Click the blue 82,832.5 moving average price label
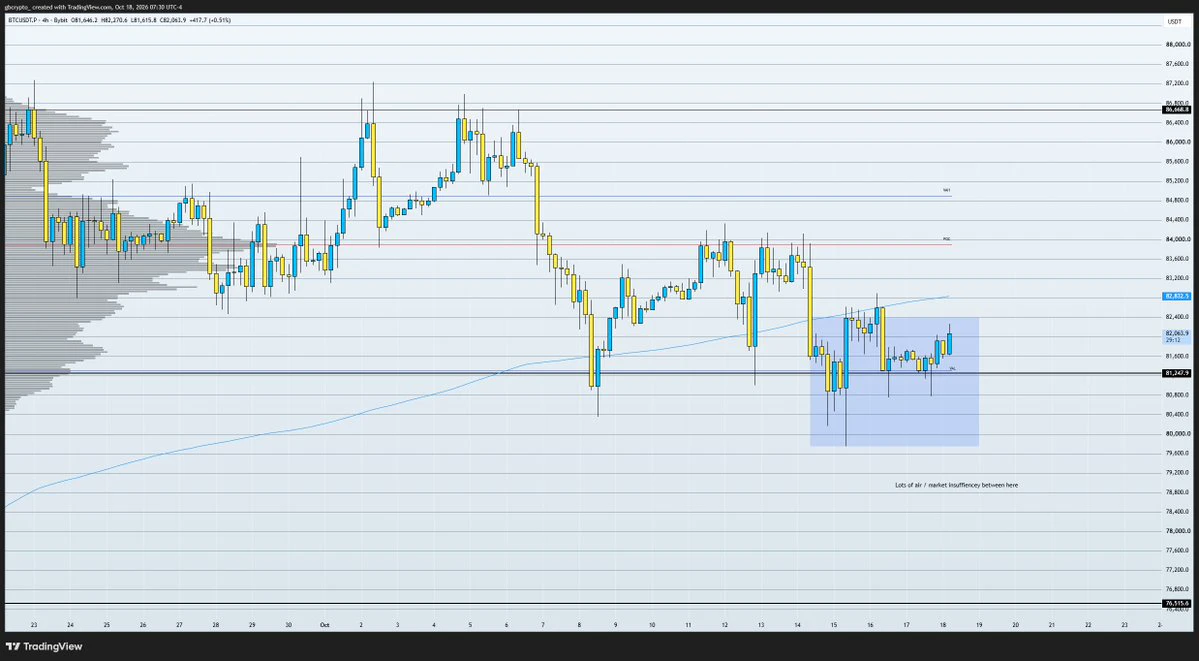 (1177, 296)
